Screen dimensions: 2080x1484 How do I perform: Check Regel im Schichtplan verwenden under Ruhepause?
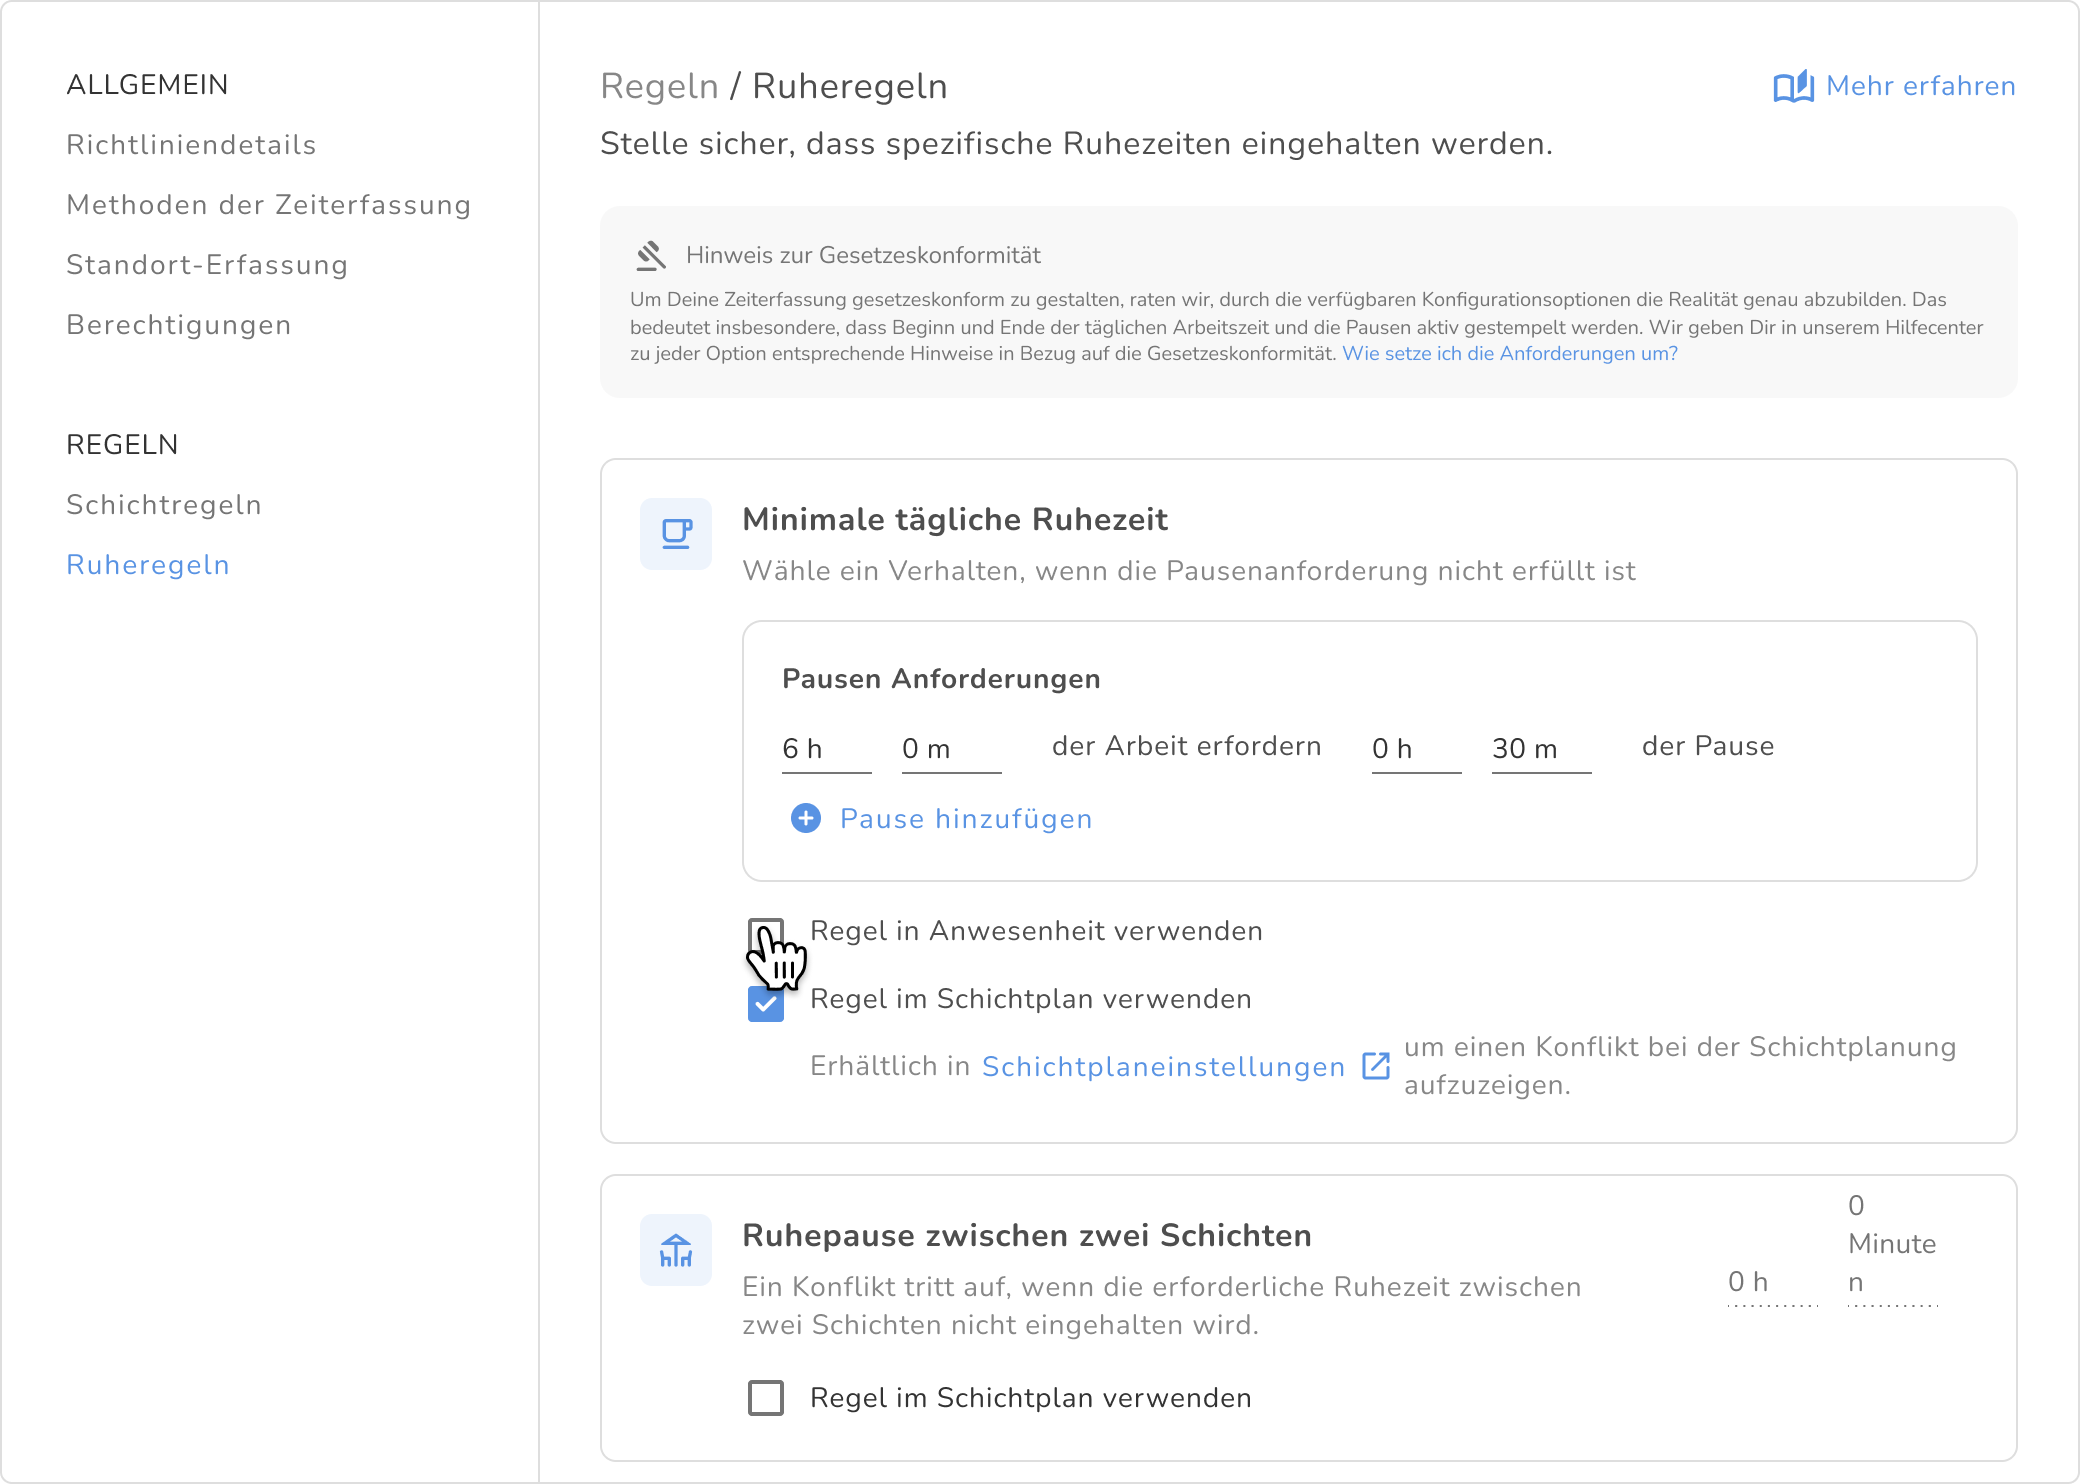pyautogui.click(x=766, y=1398)
